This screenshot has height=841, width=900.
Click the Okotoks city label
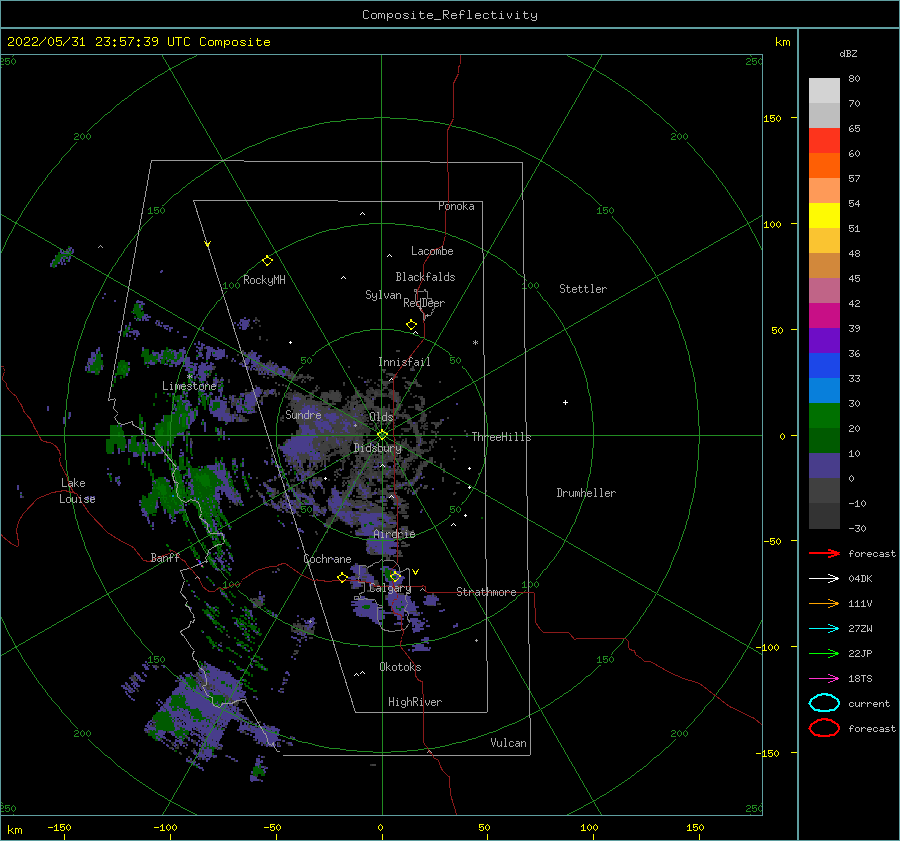click(400, 667)
